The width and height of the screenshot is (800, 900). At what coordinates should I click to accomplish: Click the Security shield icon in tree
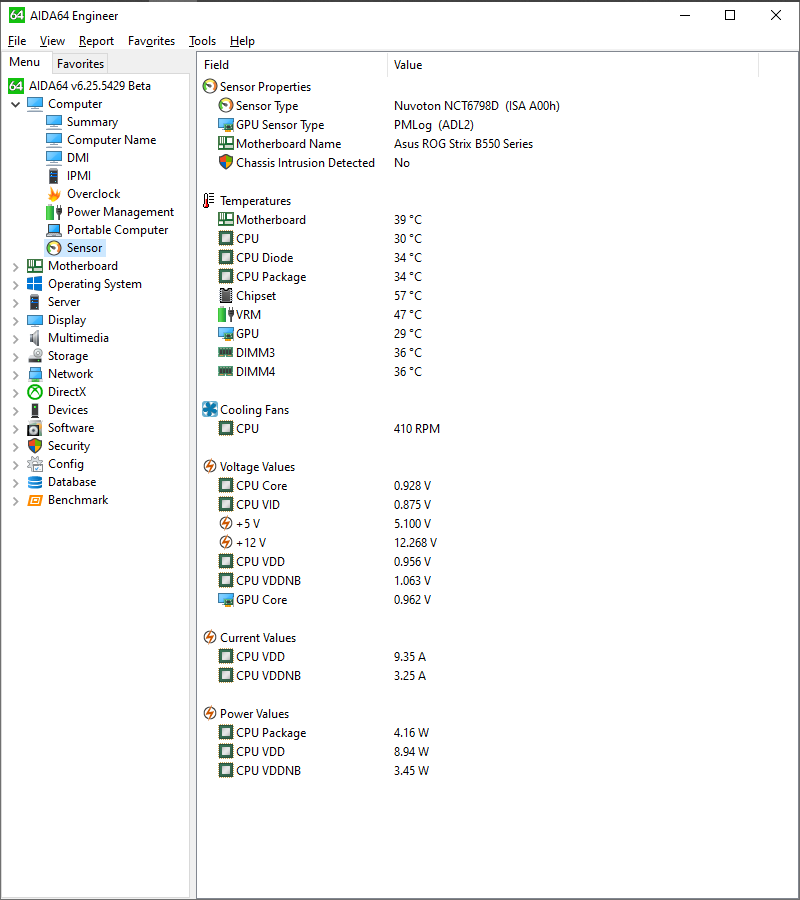[x=35, y=445]
